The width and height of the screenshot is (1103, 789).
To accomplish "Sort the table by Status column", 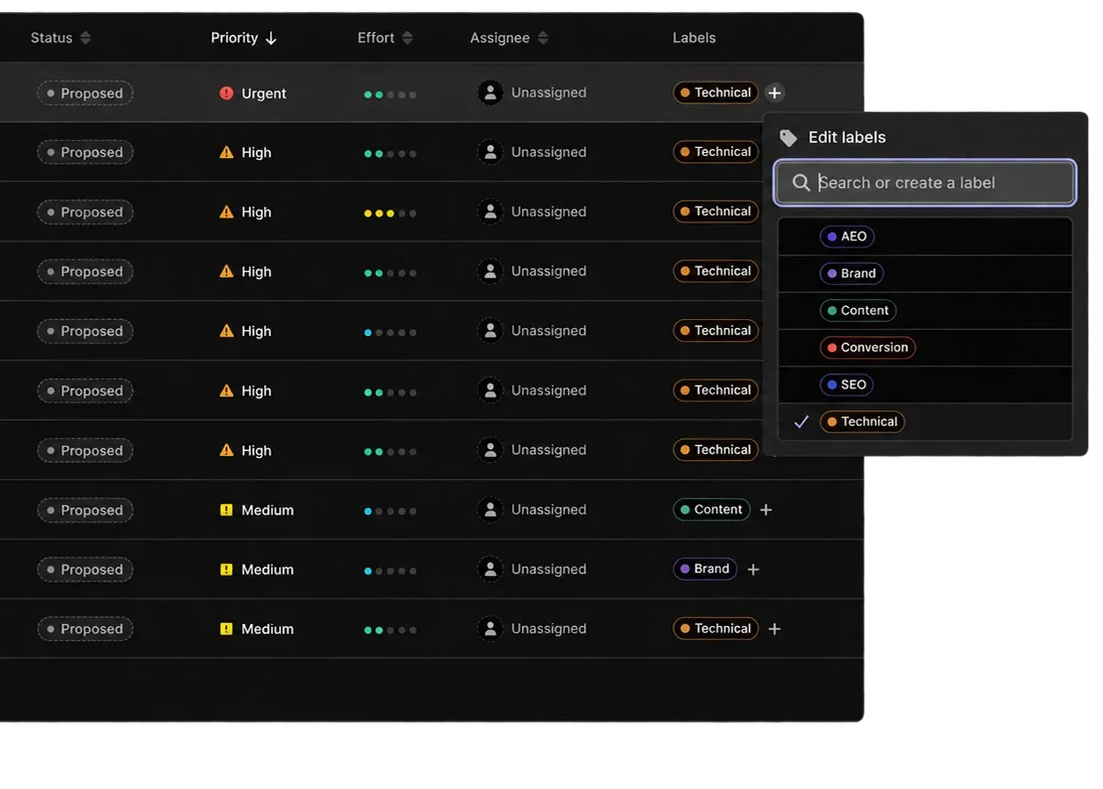I will click(x=60, y=38).
